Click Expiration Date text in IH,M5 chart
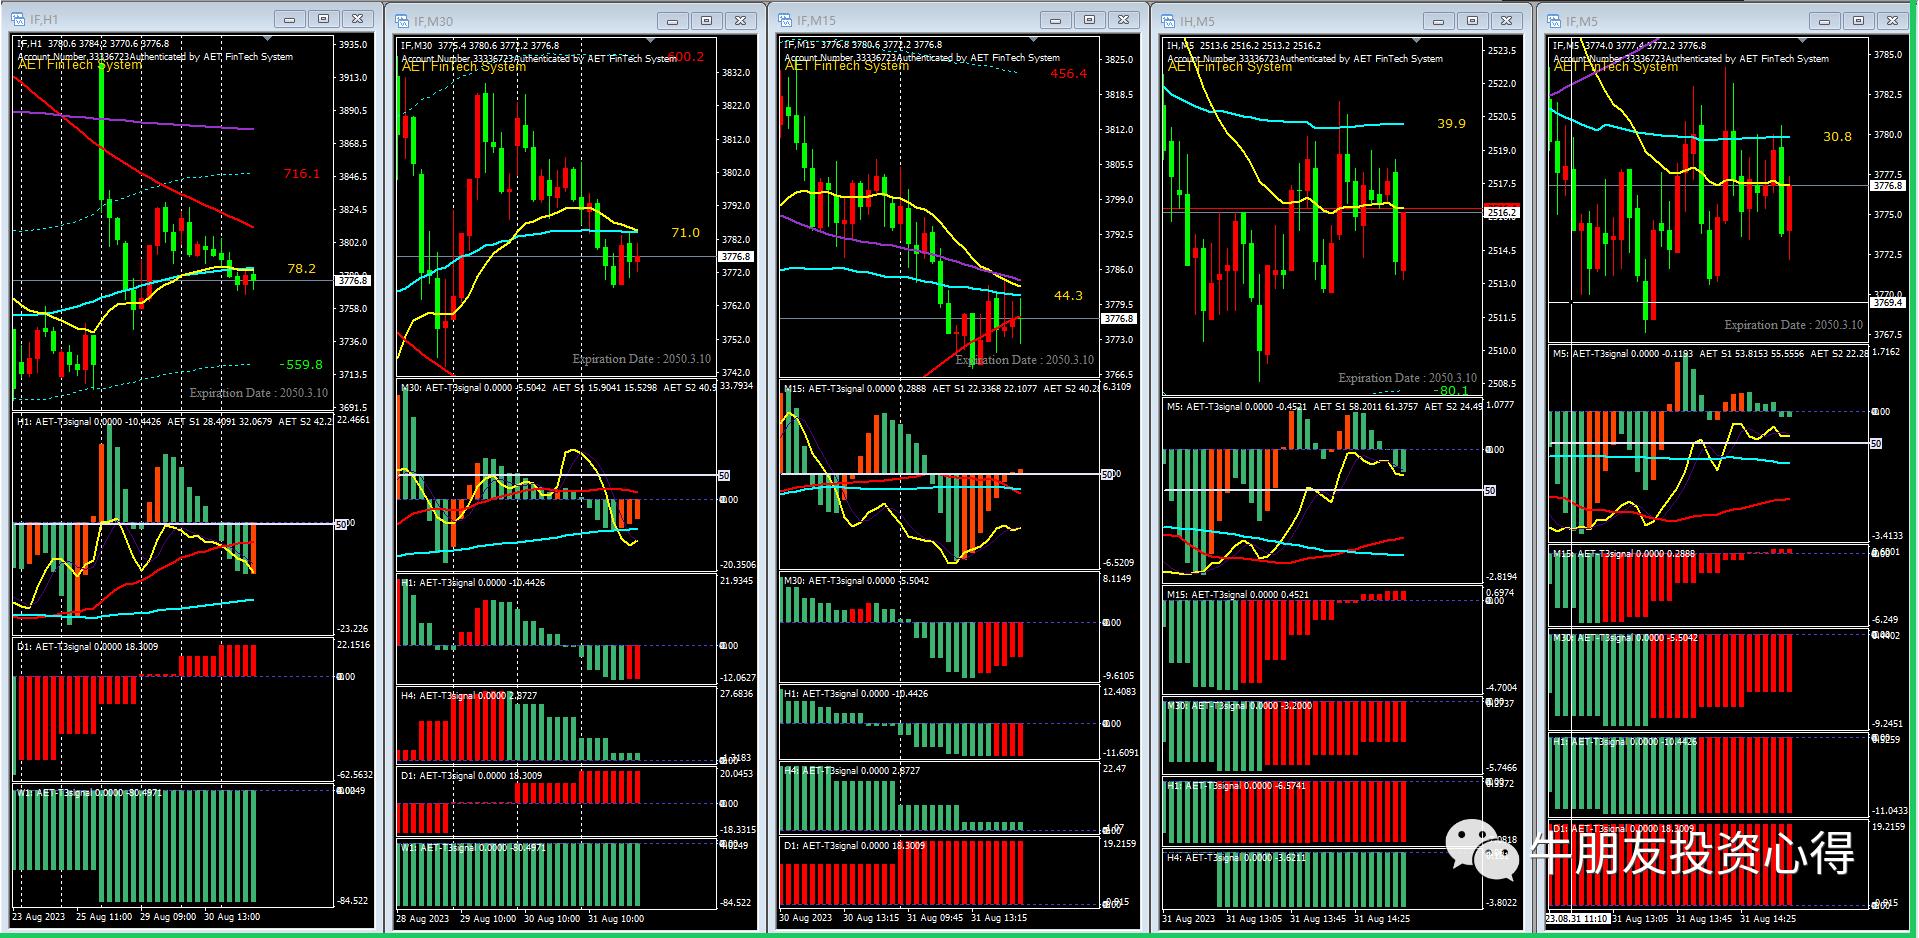 tap(1408, 378)
